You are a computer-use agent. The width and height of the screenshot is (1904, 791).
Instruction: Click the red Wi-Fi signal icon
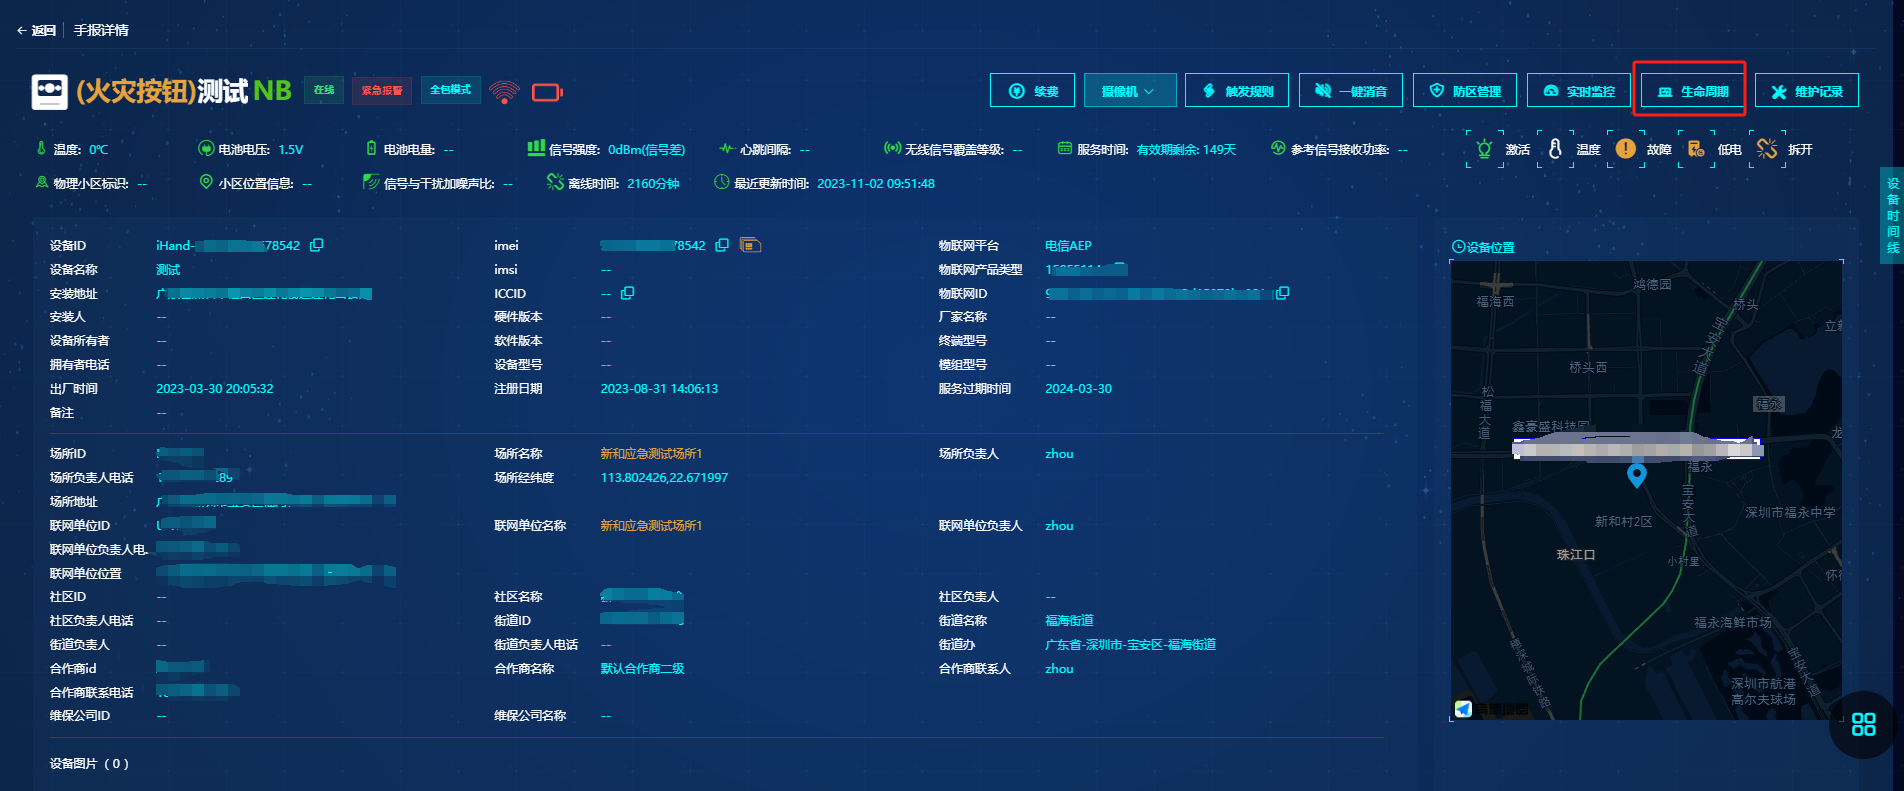pyautogui.click(x=505, y=92)
